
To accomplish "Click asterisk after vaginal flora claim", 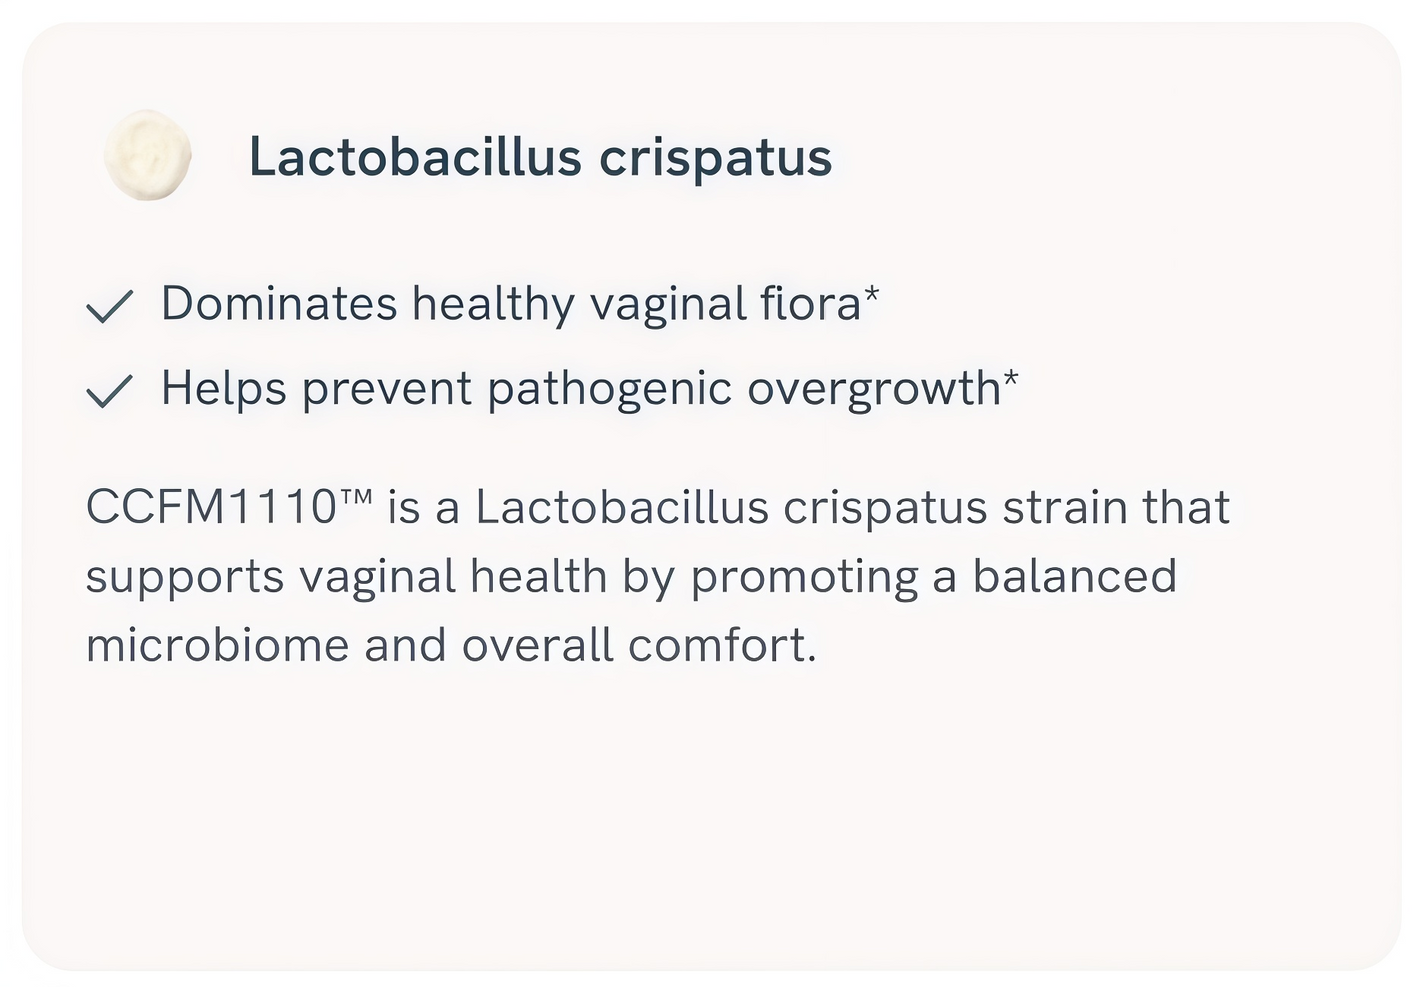I will (871, 295).
